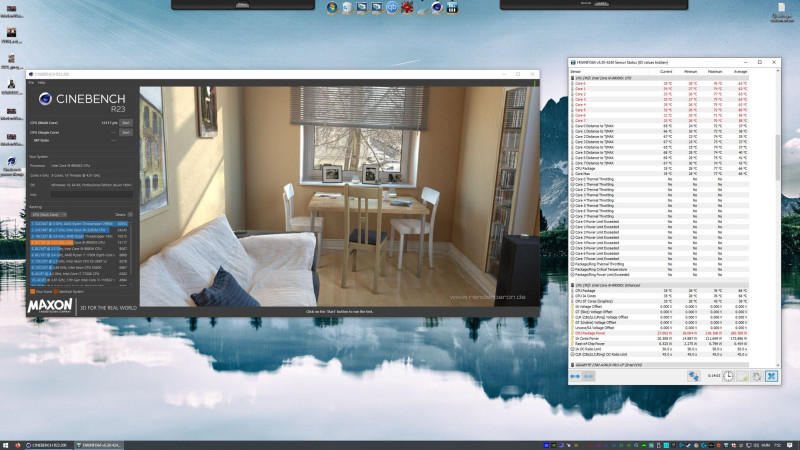Switch to the Cinebench R23 taskbar button

tap(48, 445)
